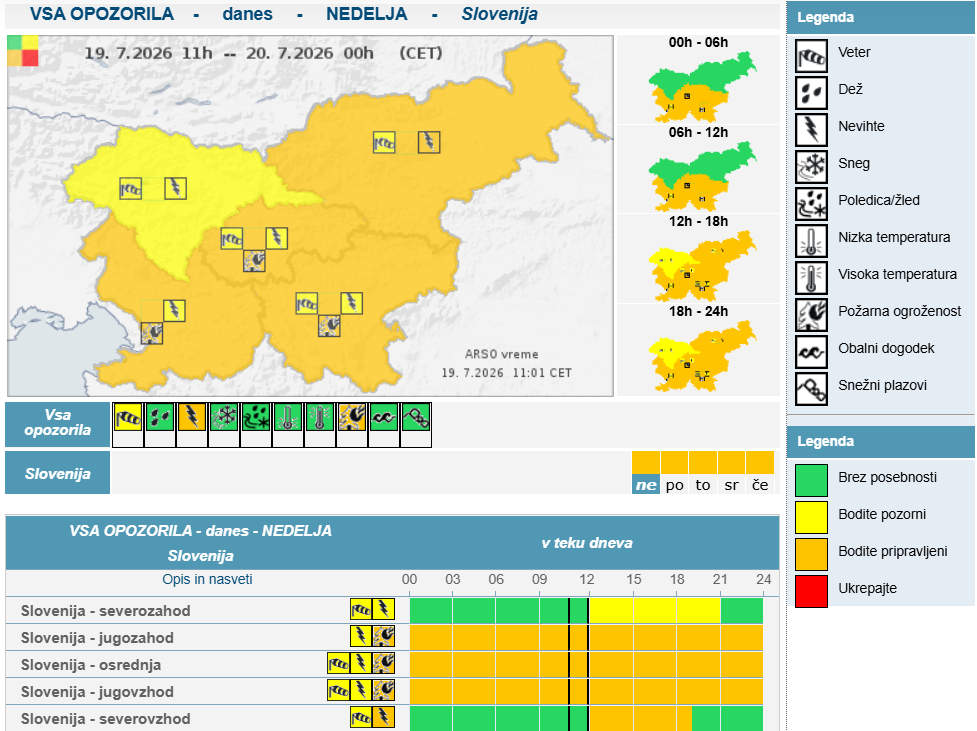Click the 'Vsa opozorila' button
This screenshot has width=977, height=731.
click(x=57, y=424)
